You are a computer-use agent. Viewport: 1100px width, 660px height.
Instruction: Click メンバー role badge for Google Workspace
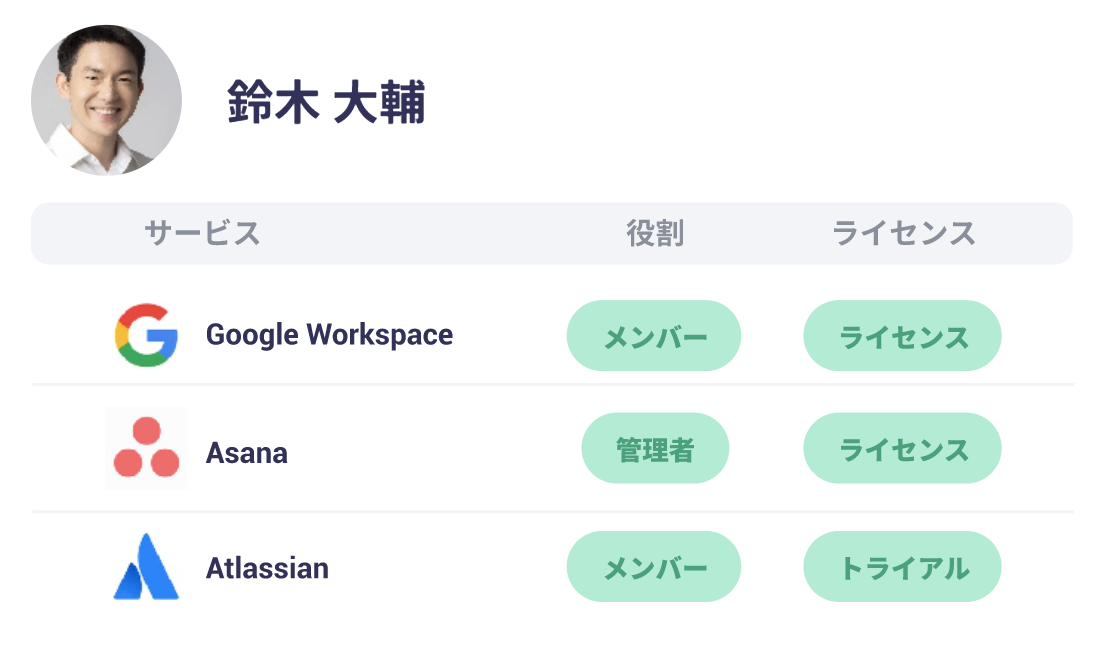[654, 335]
